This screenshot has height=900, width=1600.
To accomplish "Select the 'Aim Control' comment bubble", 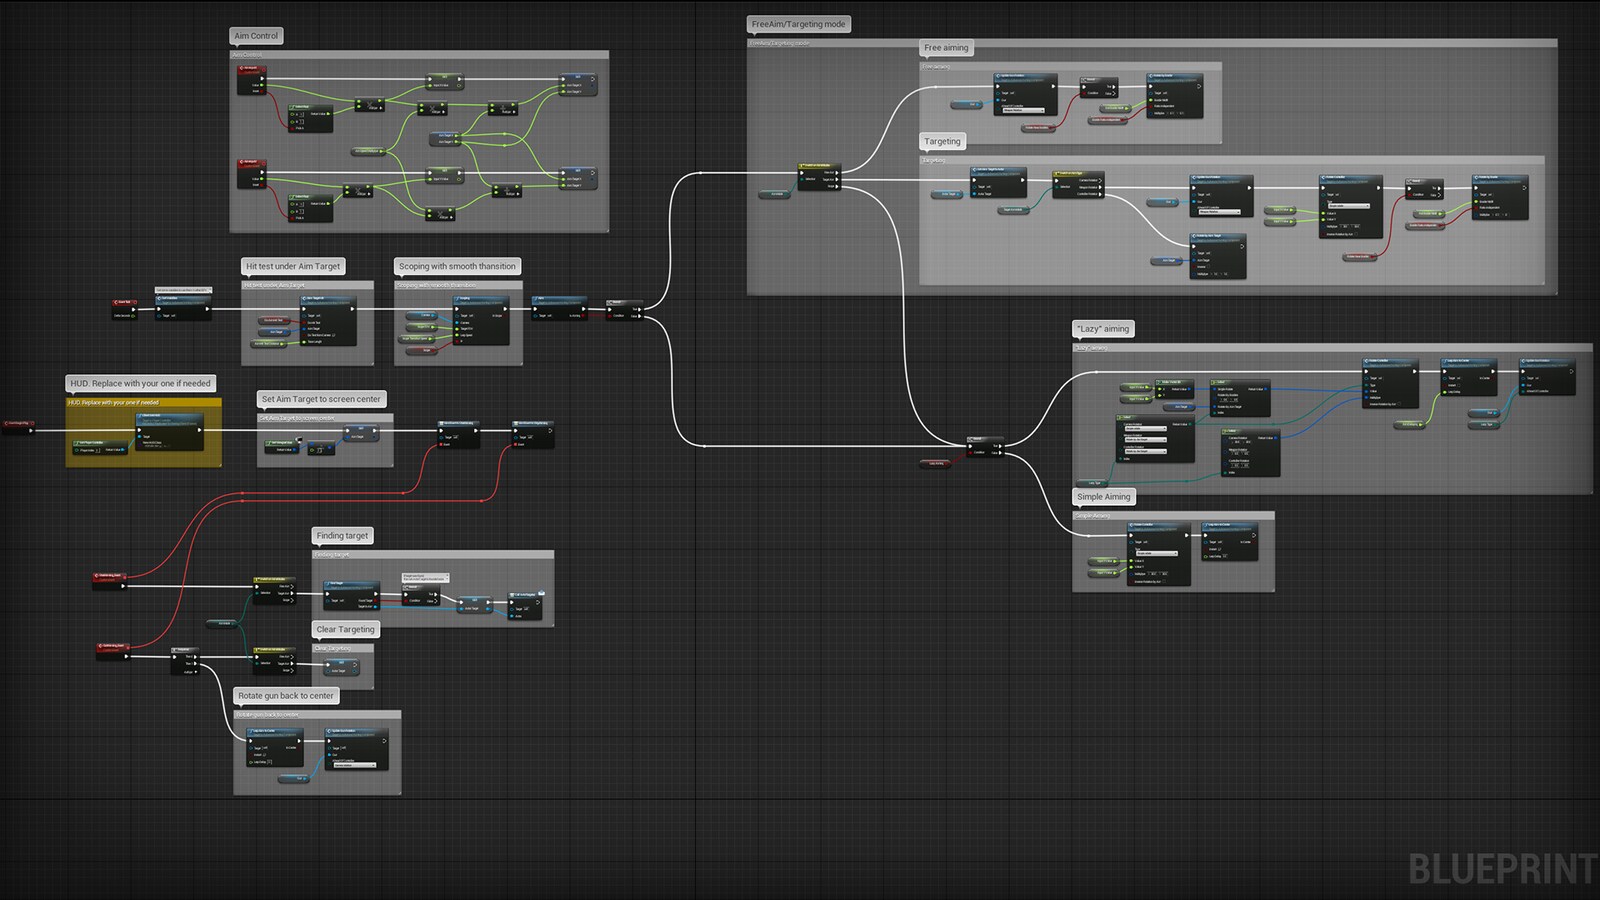I will coord(256,36).
